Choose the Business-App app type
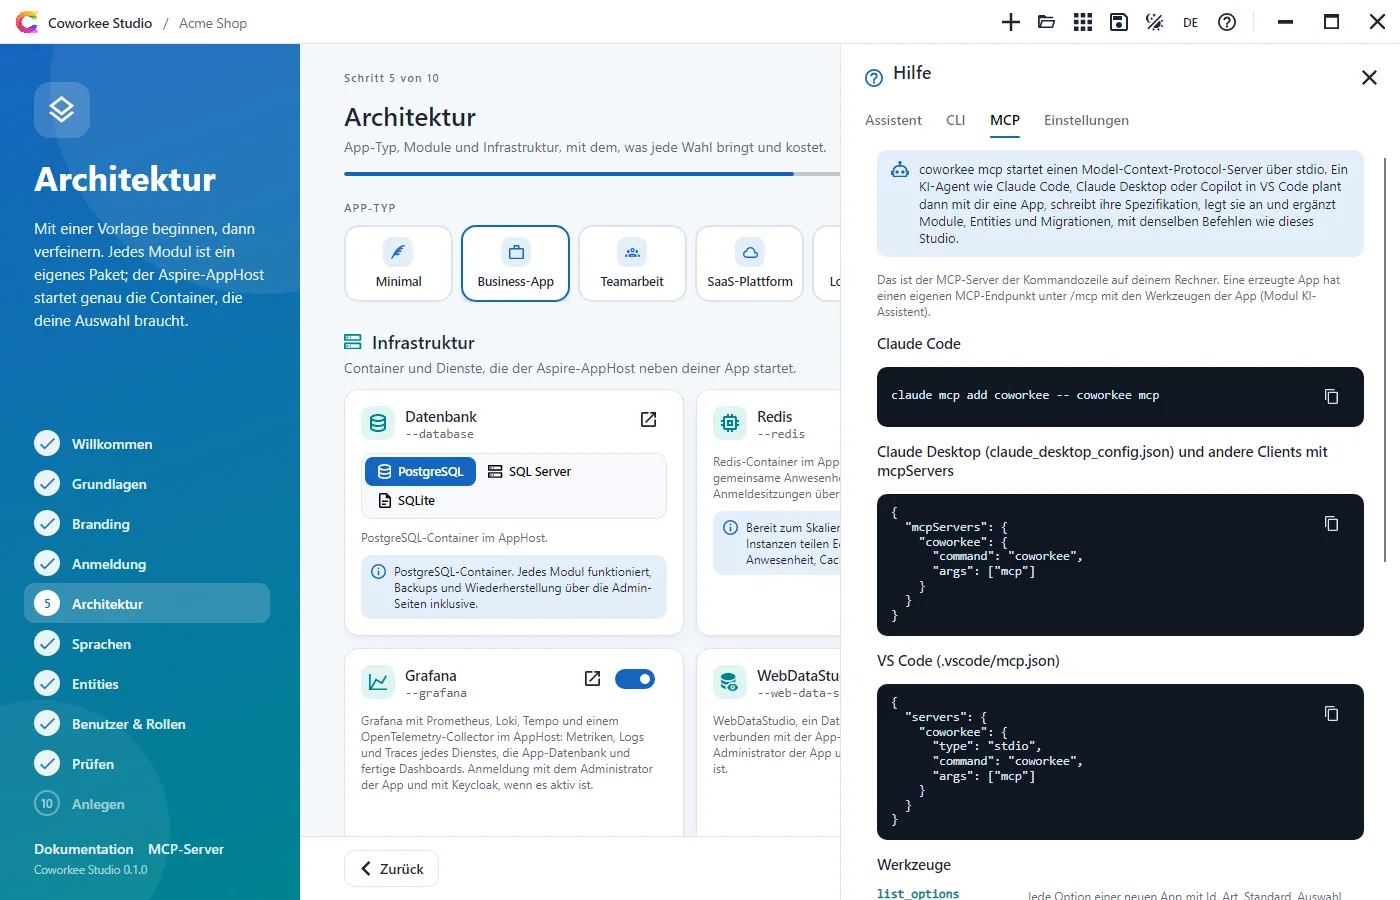Image resolution: width=1400 pixels, height=900 pixels. (x=516, y=263)
